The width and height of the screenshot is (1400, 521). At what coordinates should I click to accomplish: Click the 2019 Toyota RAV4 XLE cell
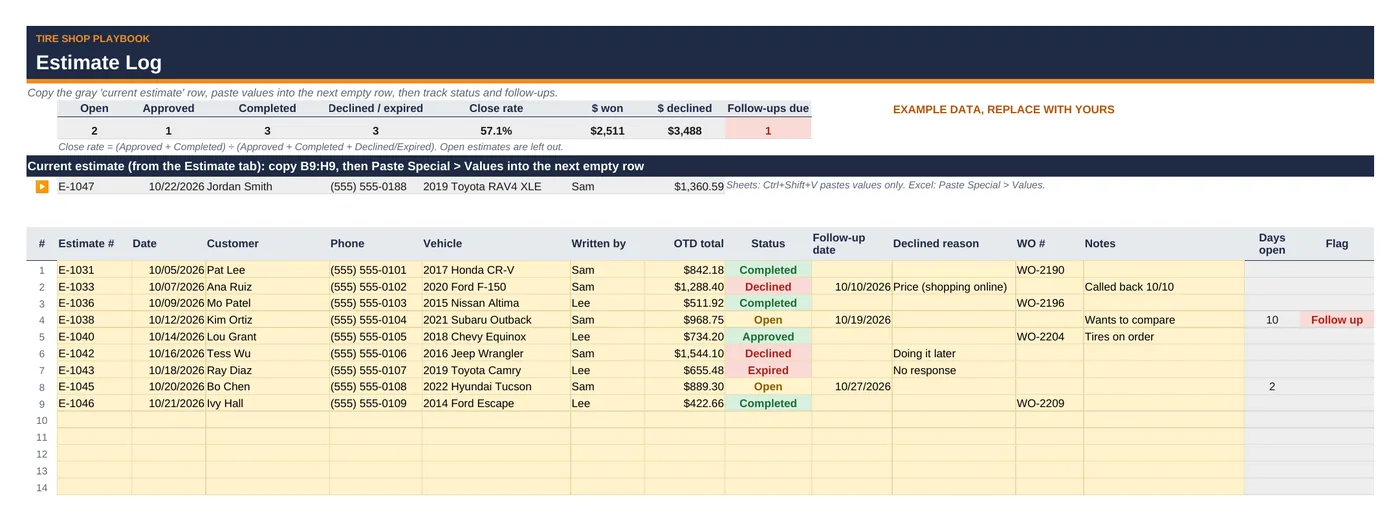pos(496,186)
